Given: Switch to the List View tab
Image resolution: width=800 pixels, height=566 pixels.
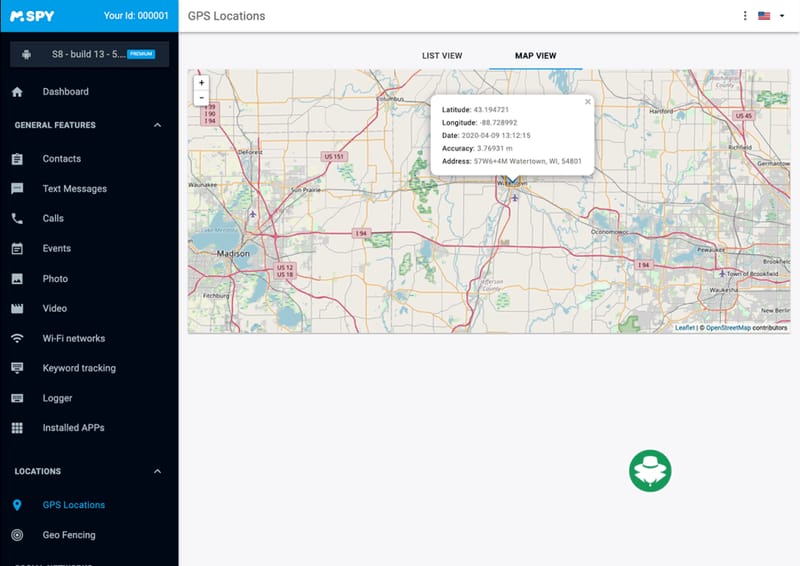Looking at the screenshot, I should tap(442, 56).
